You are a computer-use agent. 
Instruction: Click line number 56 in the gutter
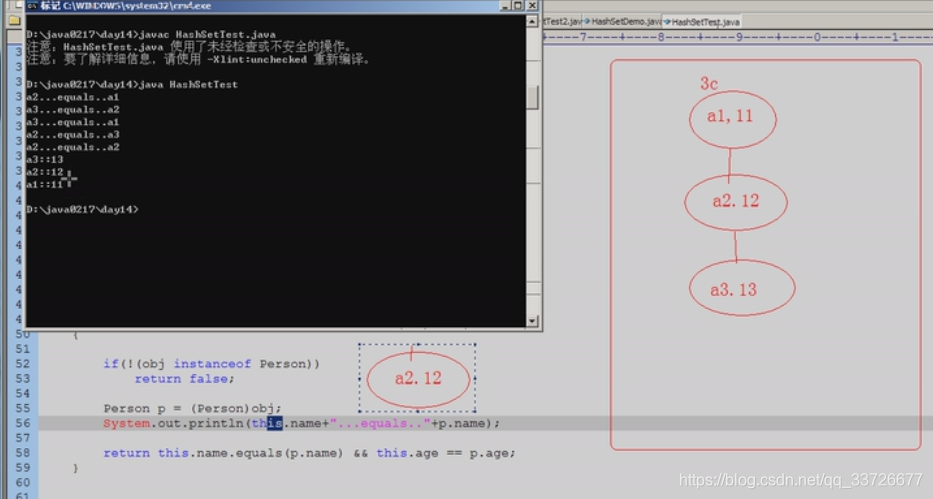[x=23, y=423]
